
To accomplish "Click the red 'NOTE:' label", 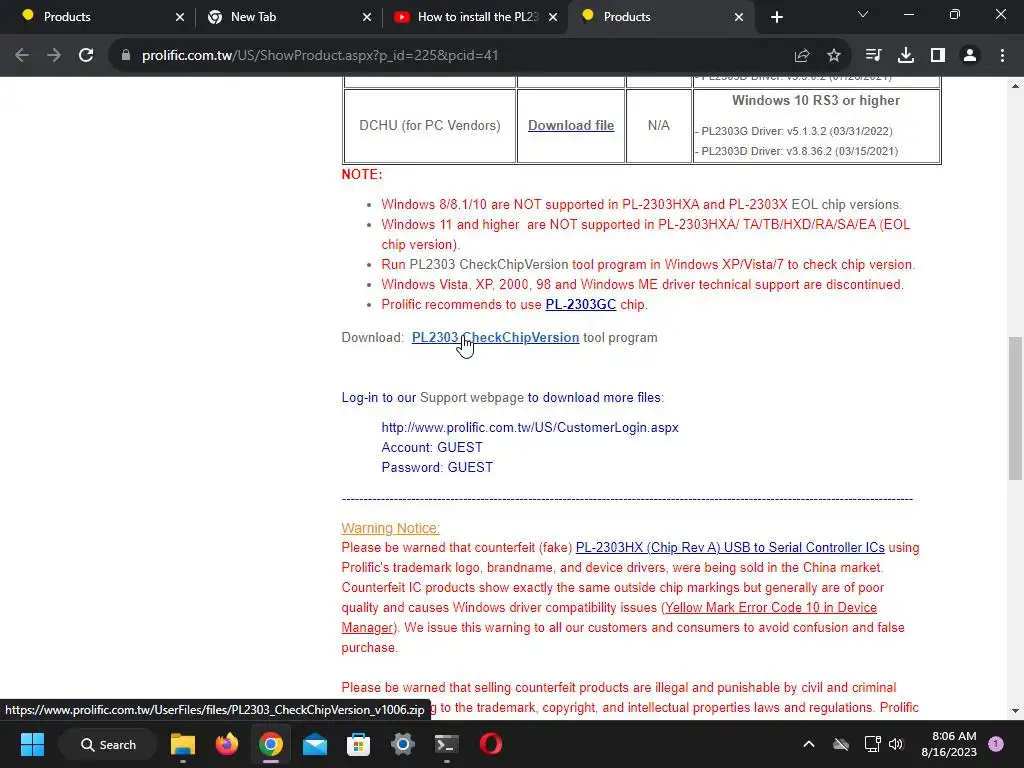I will (362, 174).
